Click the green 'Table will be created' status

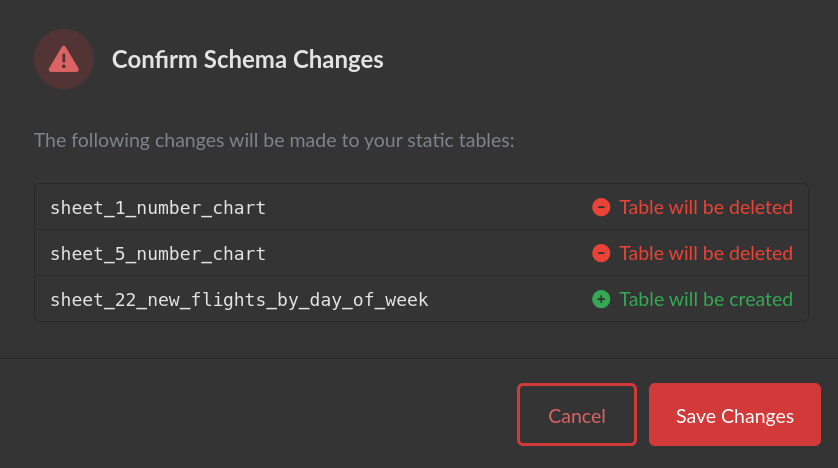(x=706, y=299)
